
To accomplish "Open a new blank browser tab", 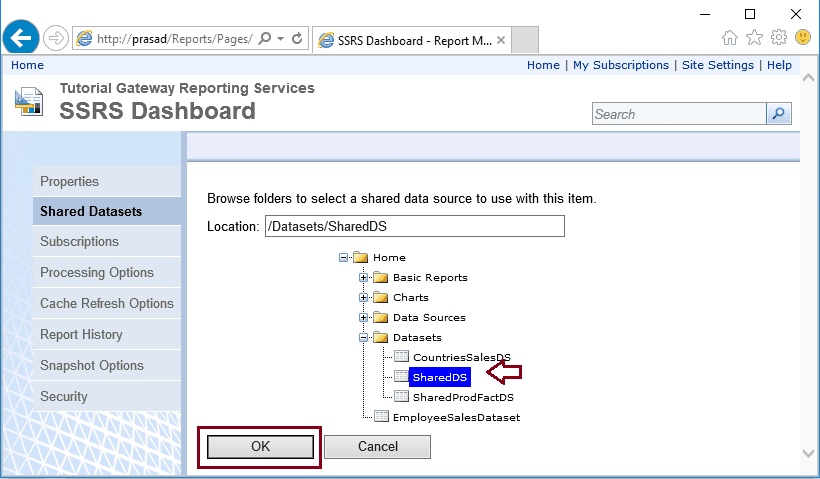I will click(x=525, y=40).
